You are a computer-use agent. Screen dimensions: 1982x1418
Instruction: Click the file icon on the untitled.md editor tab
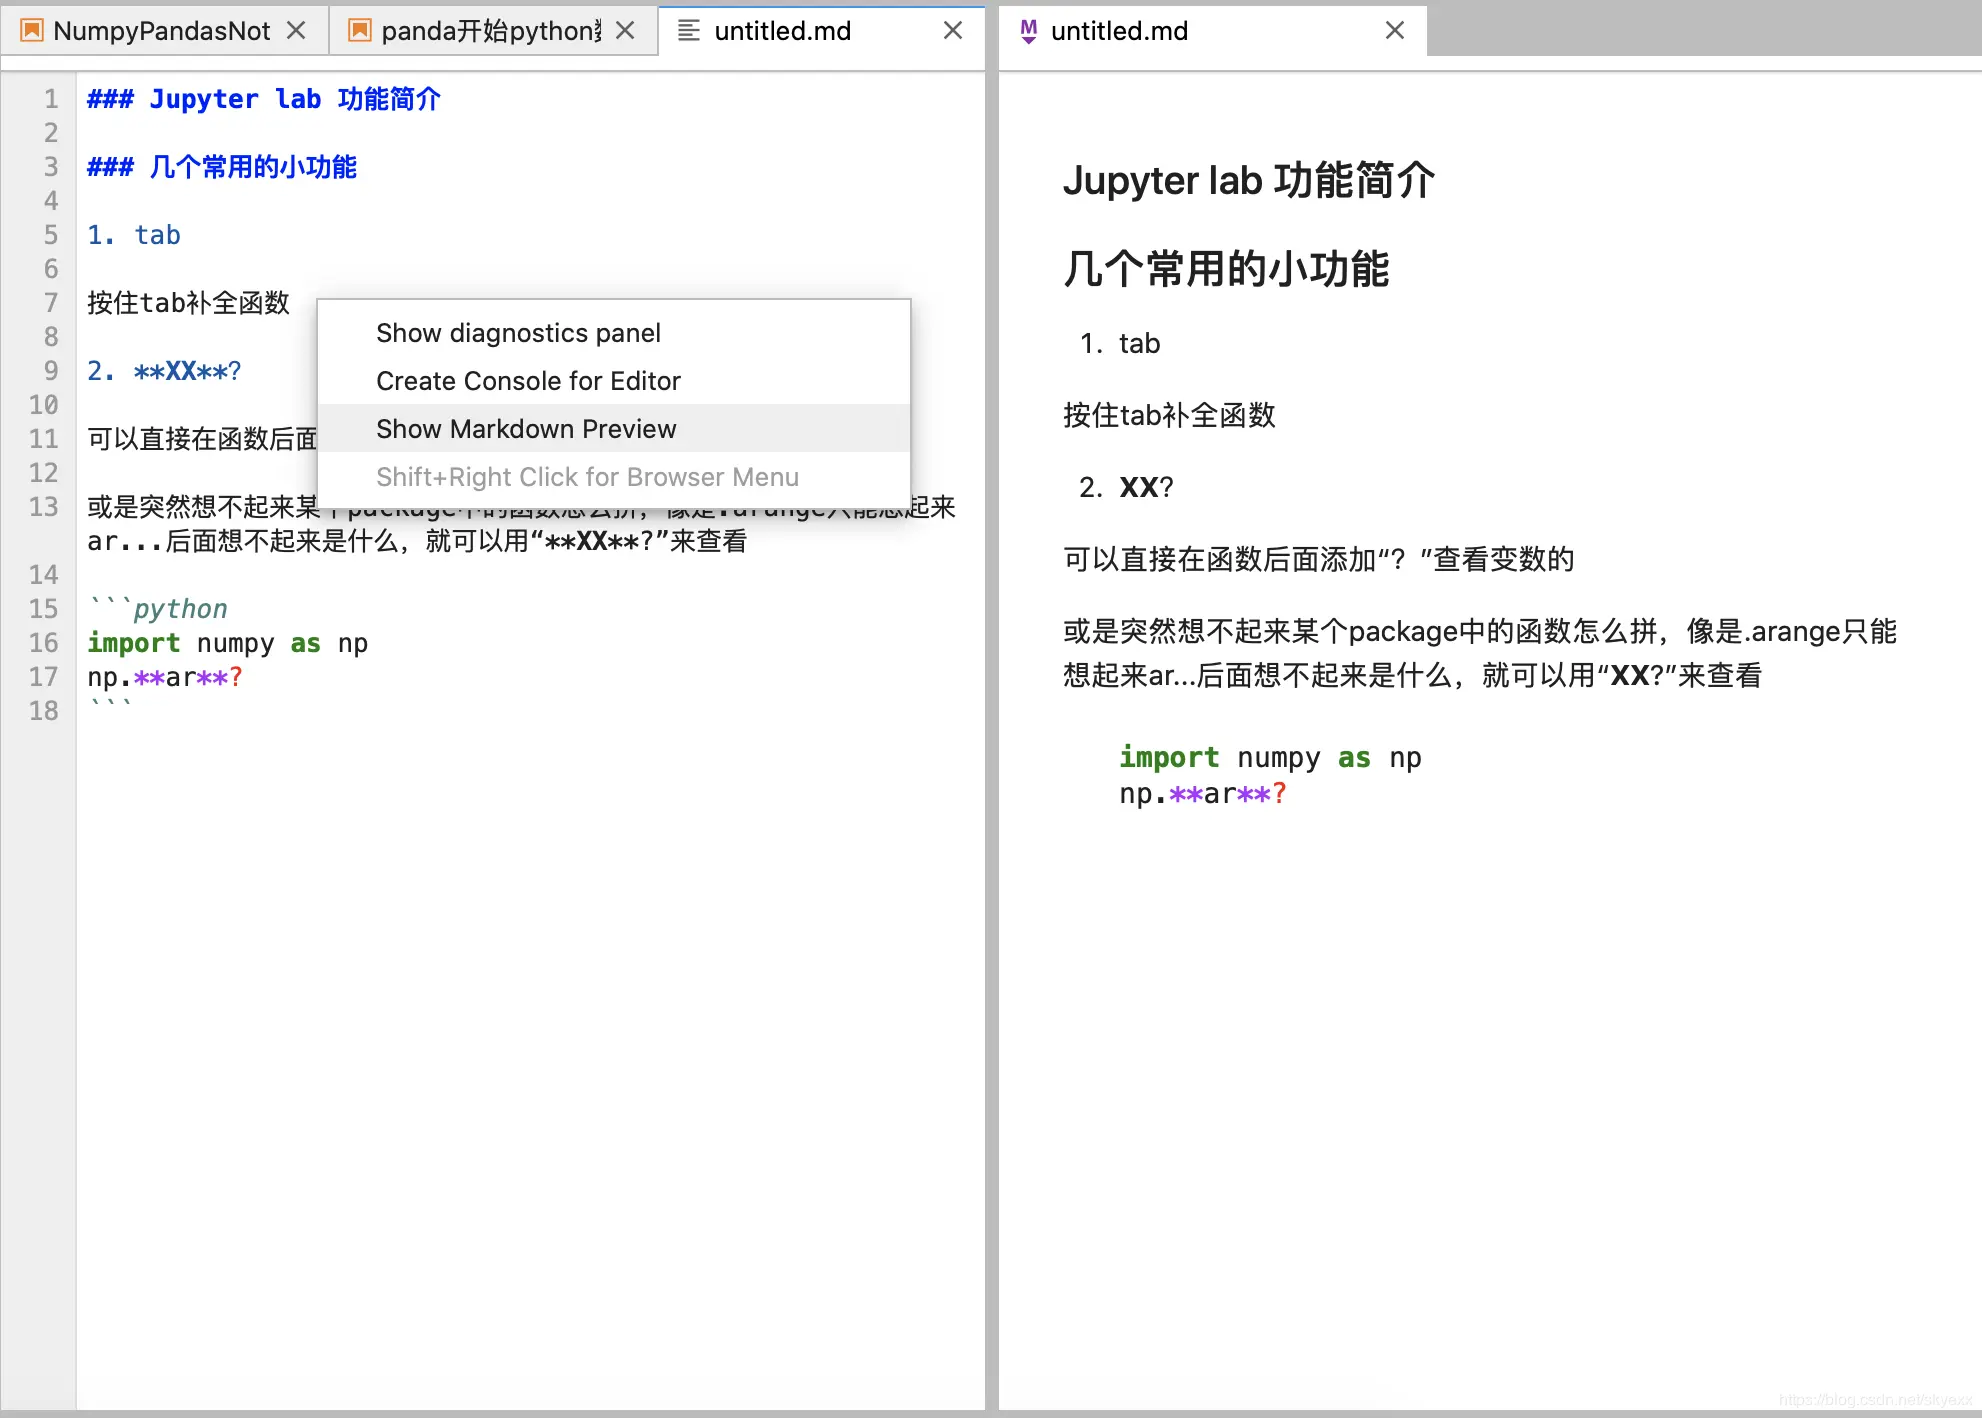[687, 30]
